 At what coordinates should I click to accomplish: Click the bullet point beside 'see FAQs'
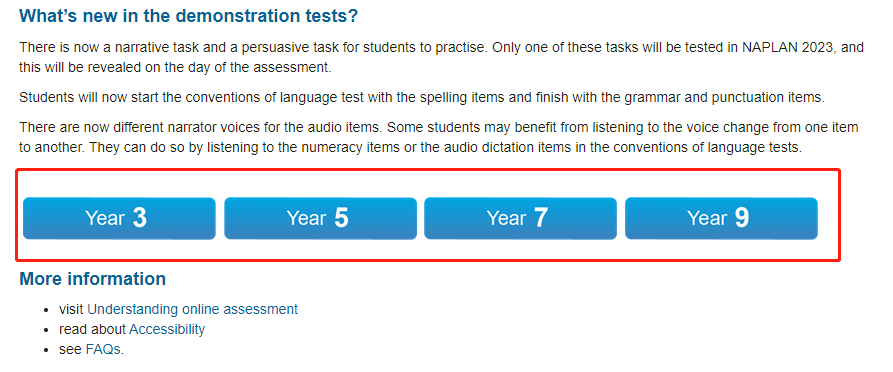pos(47,350)
